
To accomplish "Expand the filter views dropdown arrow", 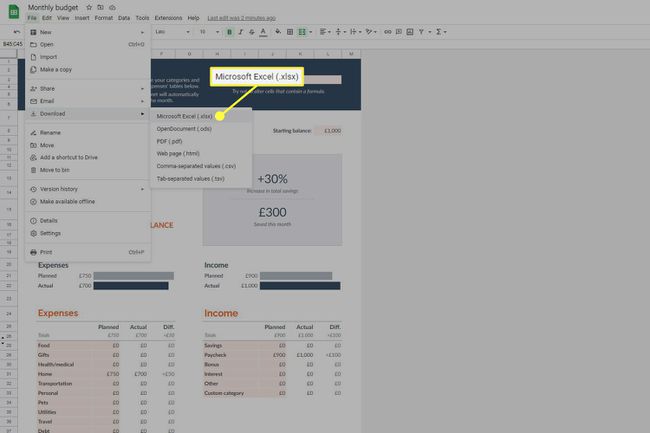I will point(429,32).
